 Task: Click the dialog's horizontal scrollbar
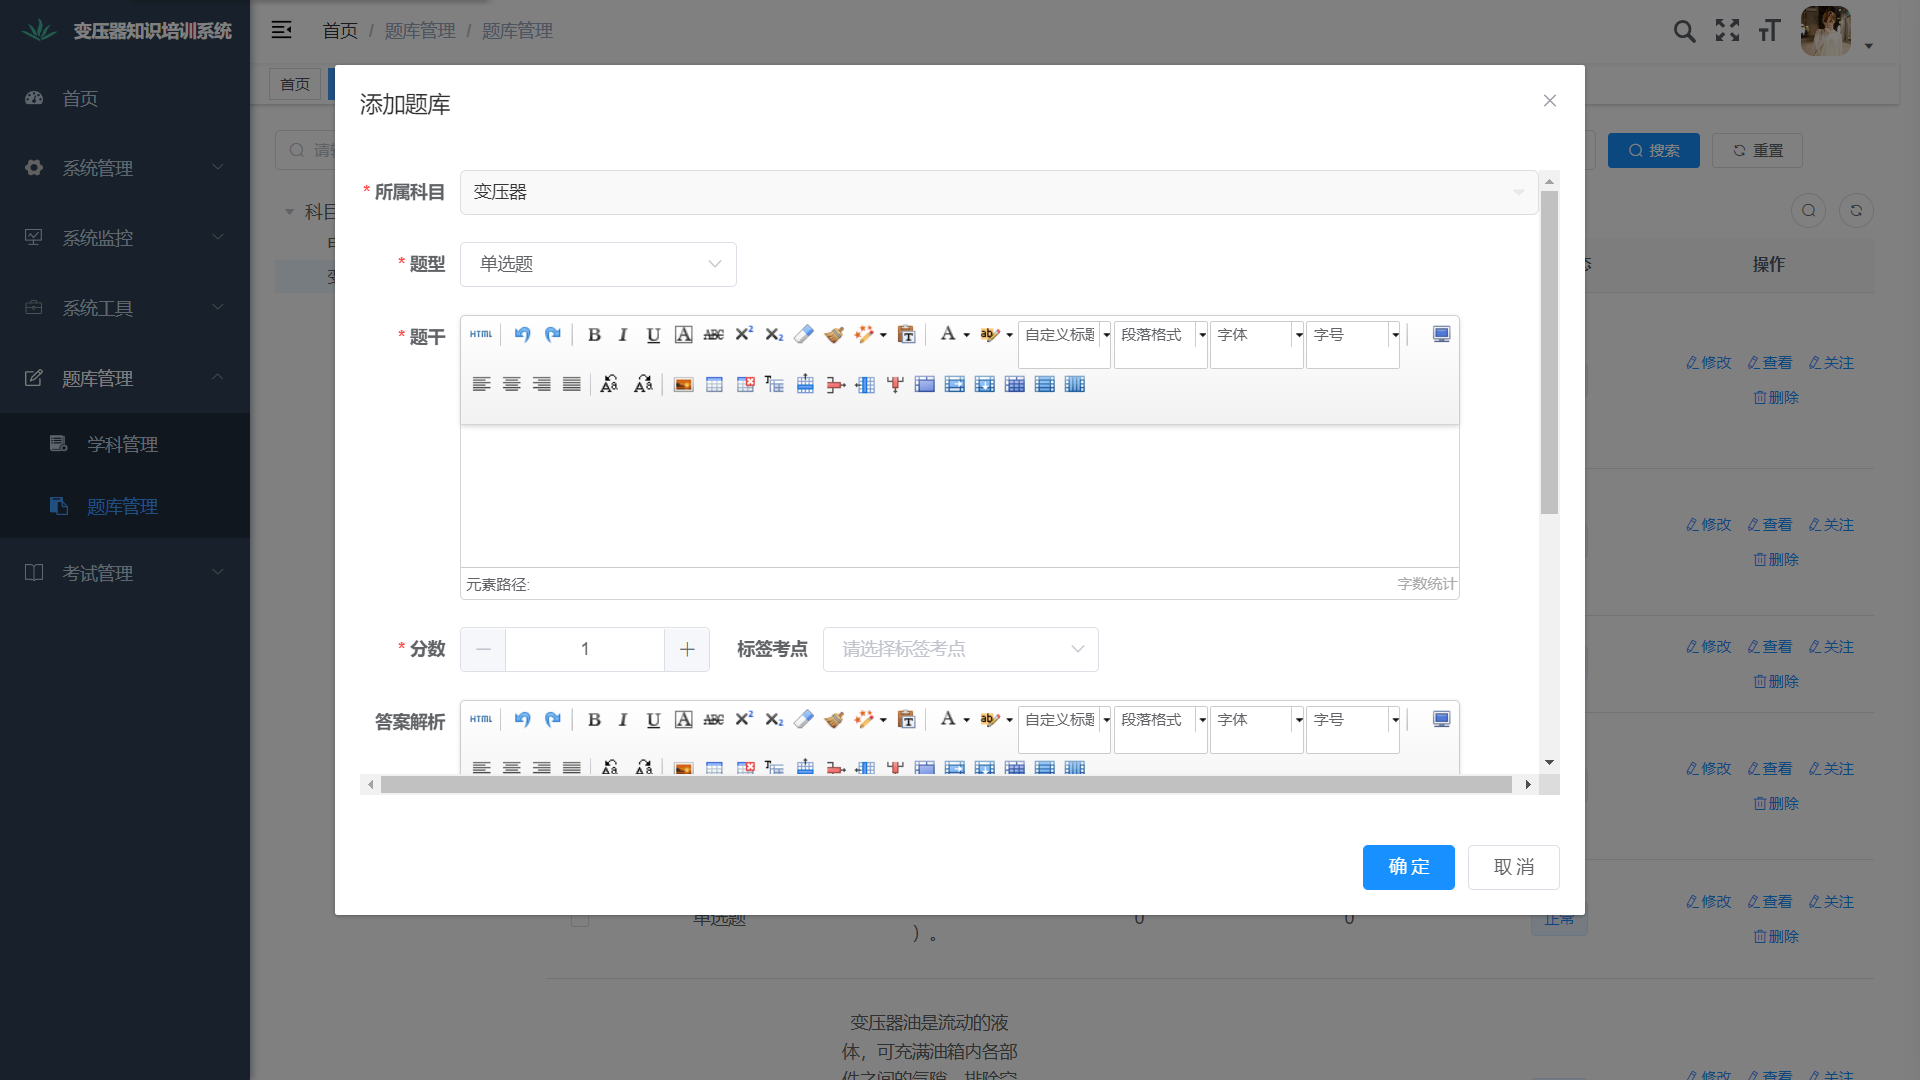click(x=945, y=785)
